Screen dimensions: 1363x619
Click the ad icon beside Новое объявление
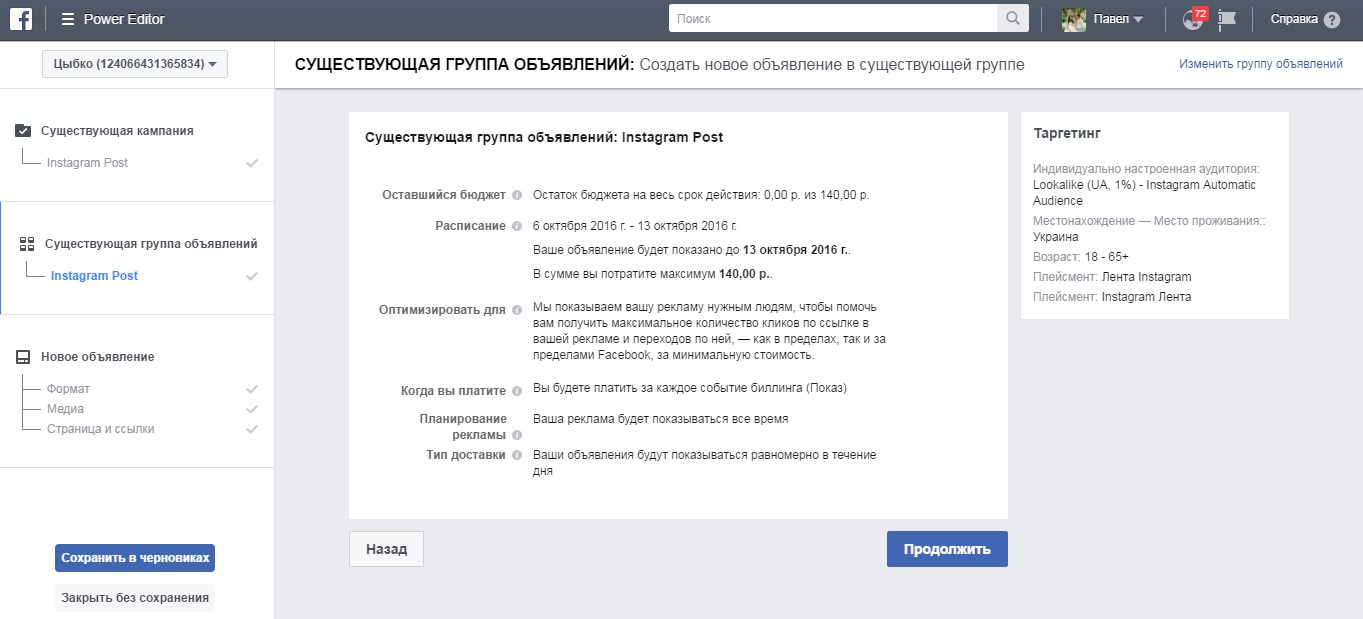tap(23, 357)
